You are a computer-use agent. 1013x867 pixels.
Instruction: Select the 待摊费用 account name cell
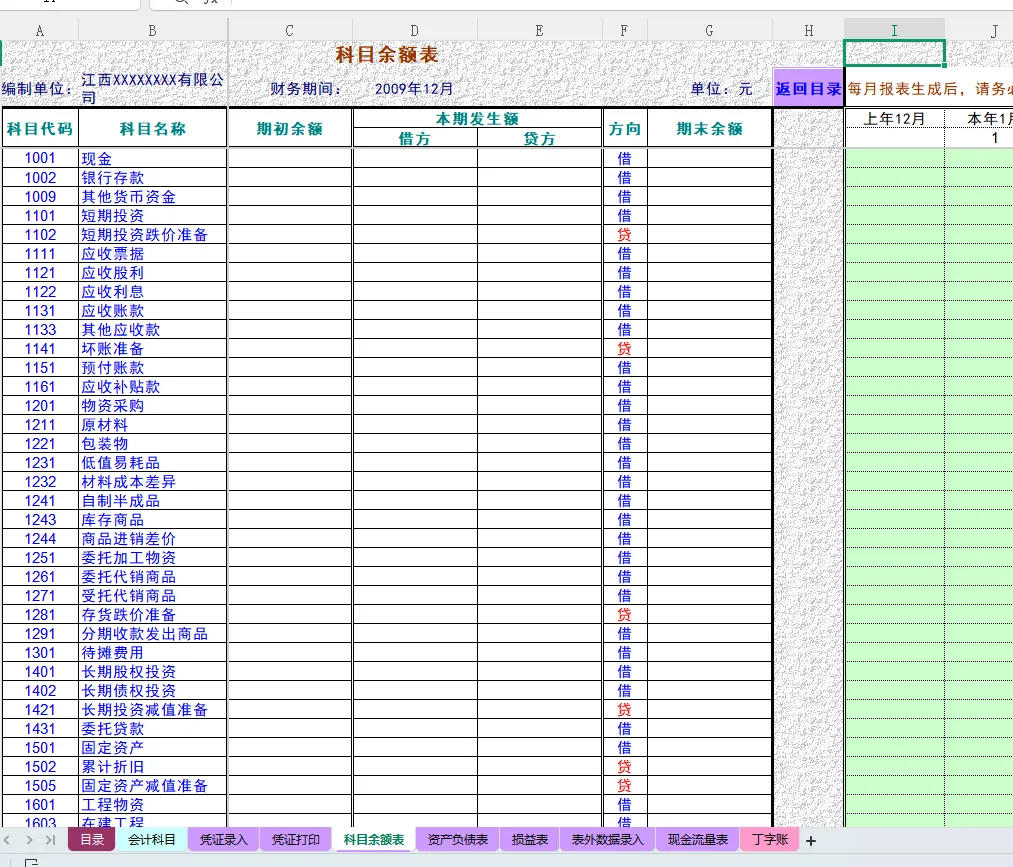pyautogui.click(x=152, y=653)
